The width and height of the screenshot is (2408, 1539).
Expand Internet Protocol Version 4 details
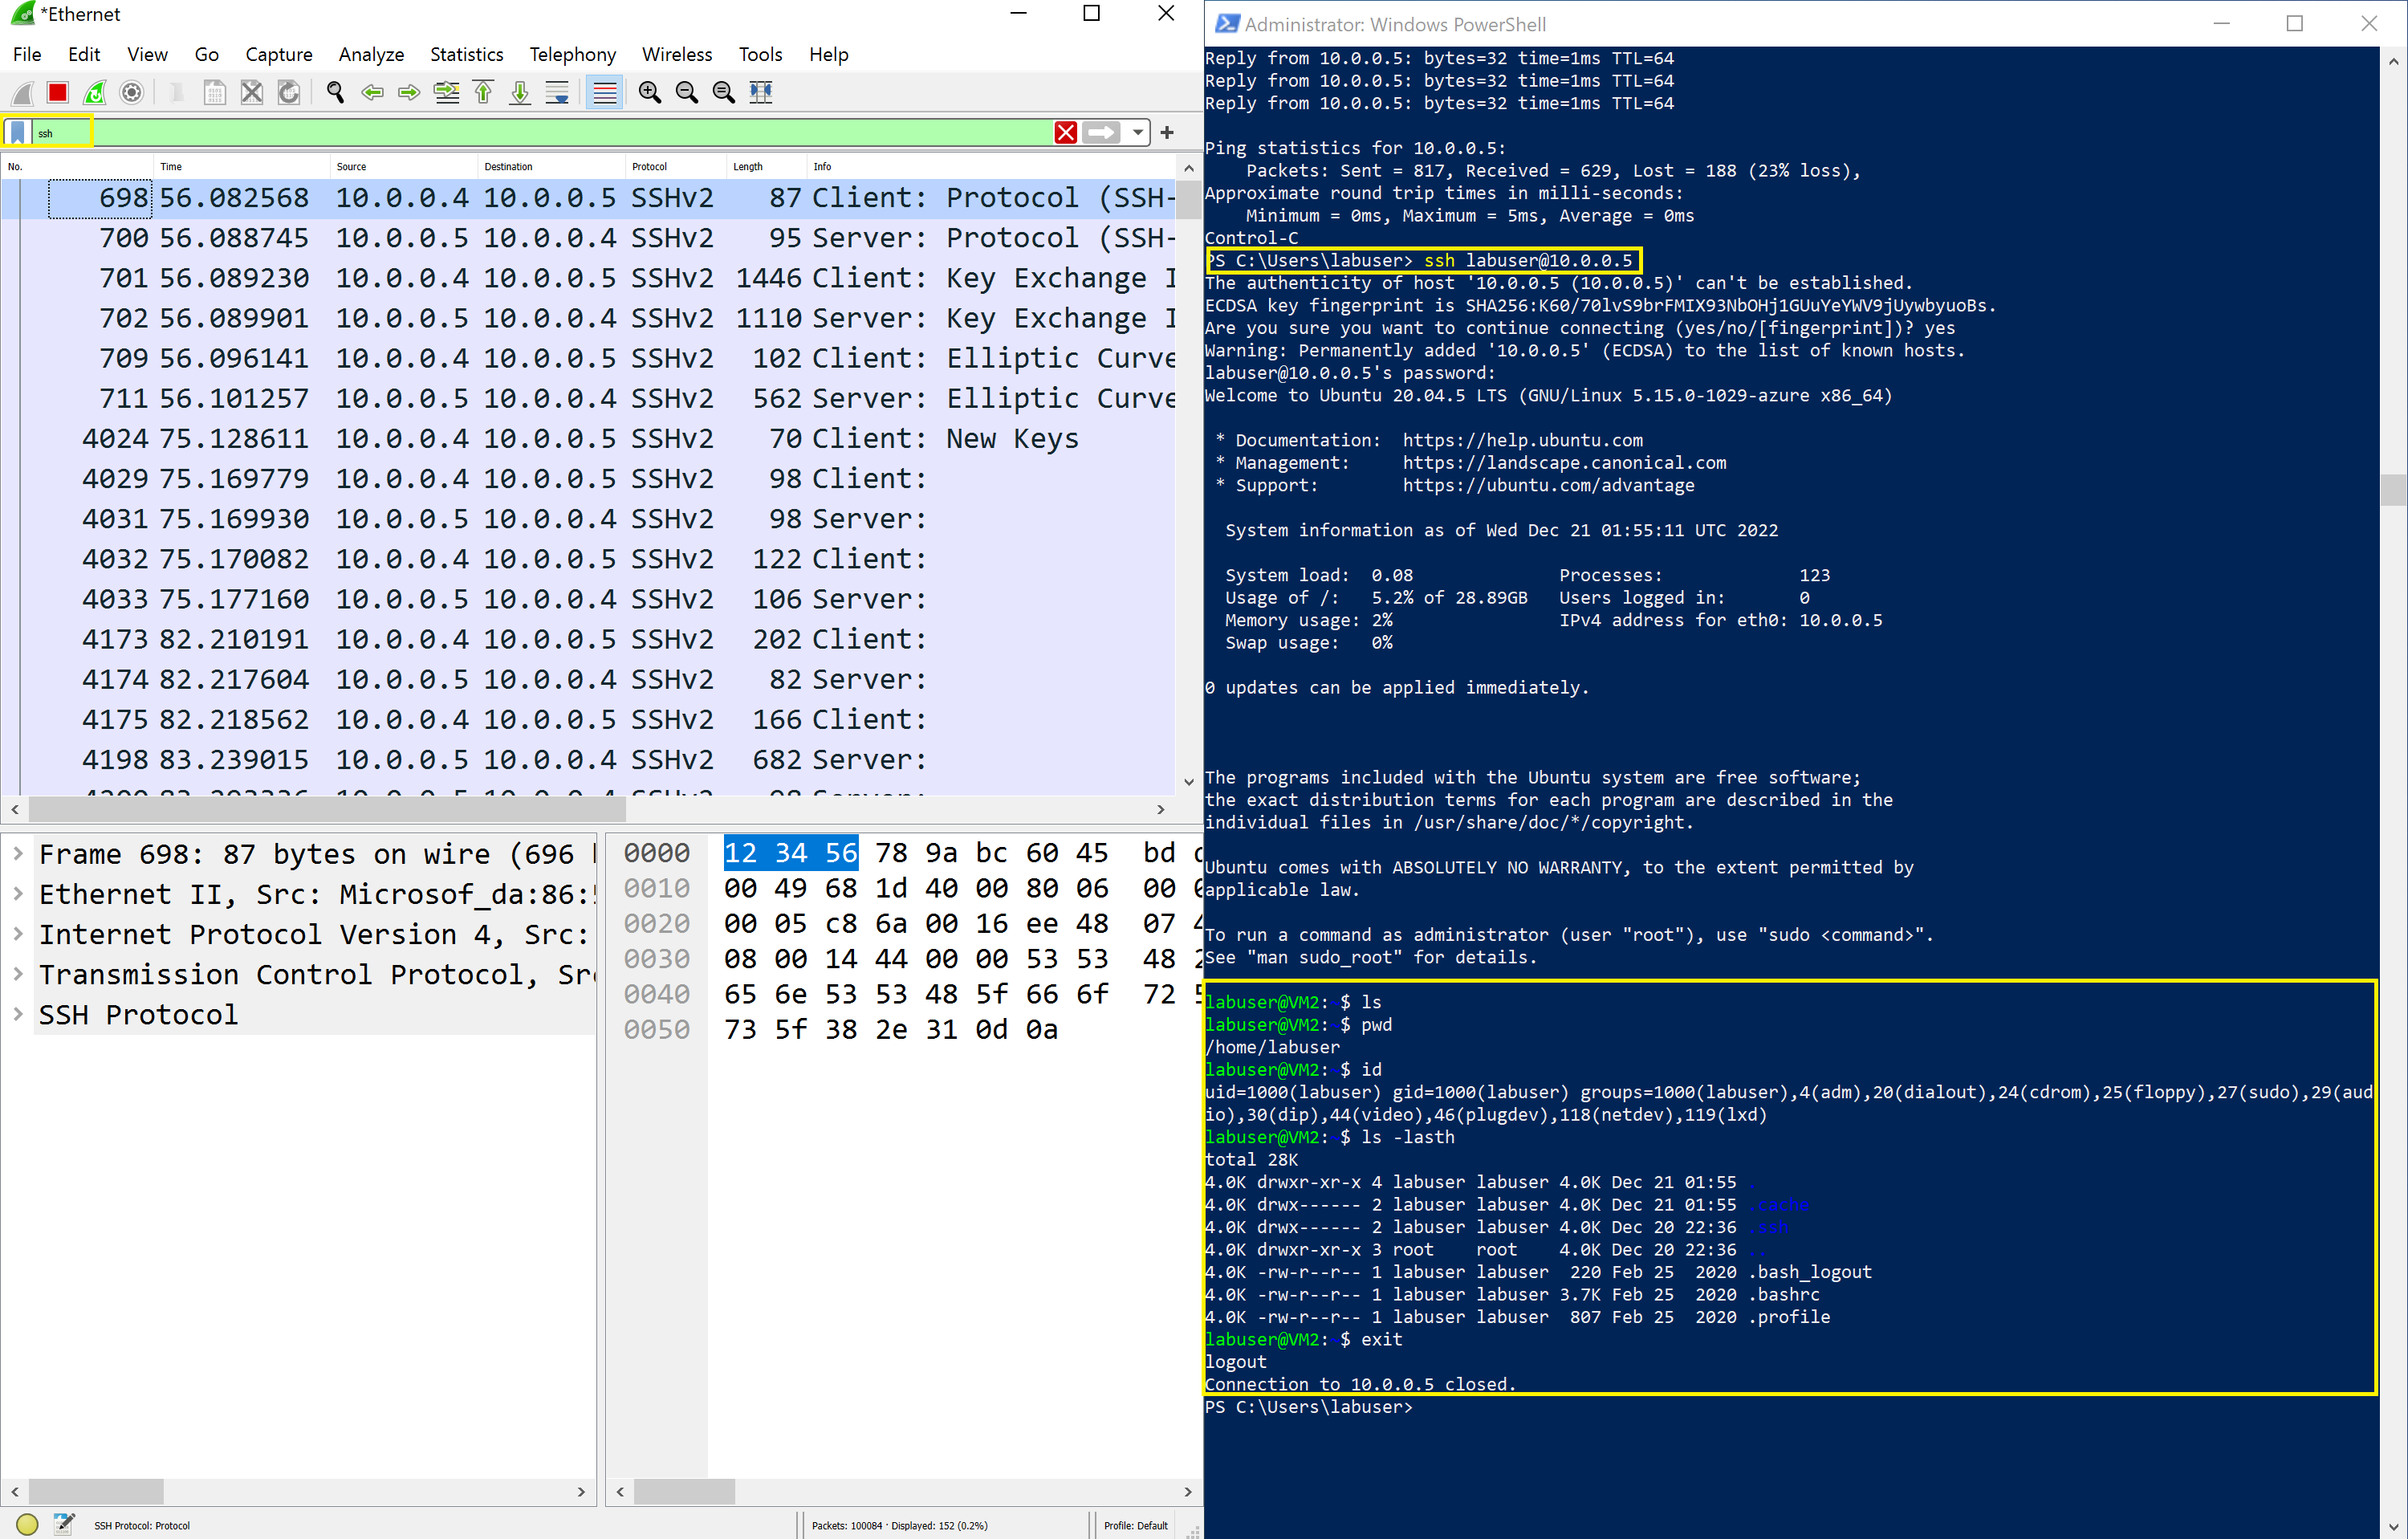(x=18, y=935)
